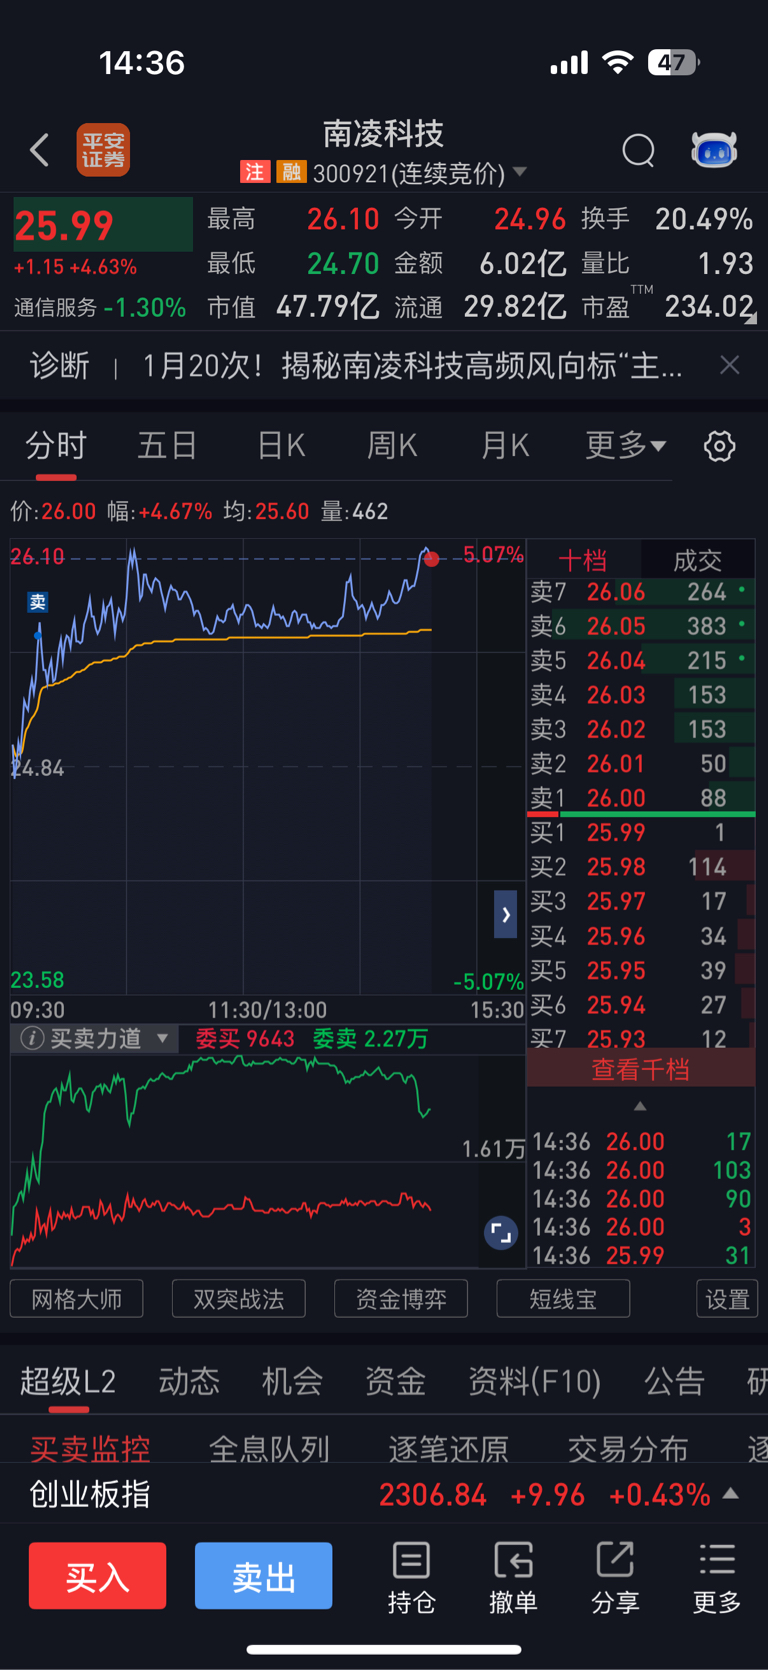Select the 十档 order book tab

pyautogui.click(x=583, y=560)
